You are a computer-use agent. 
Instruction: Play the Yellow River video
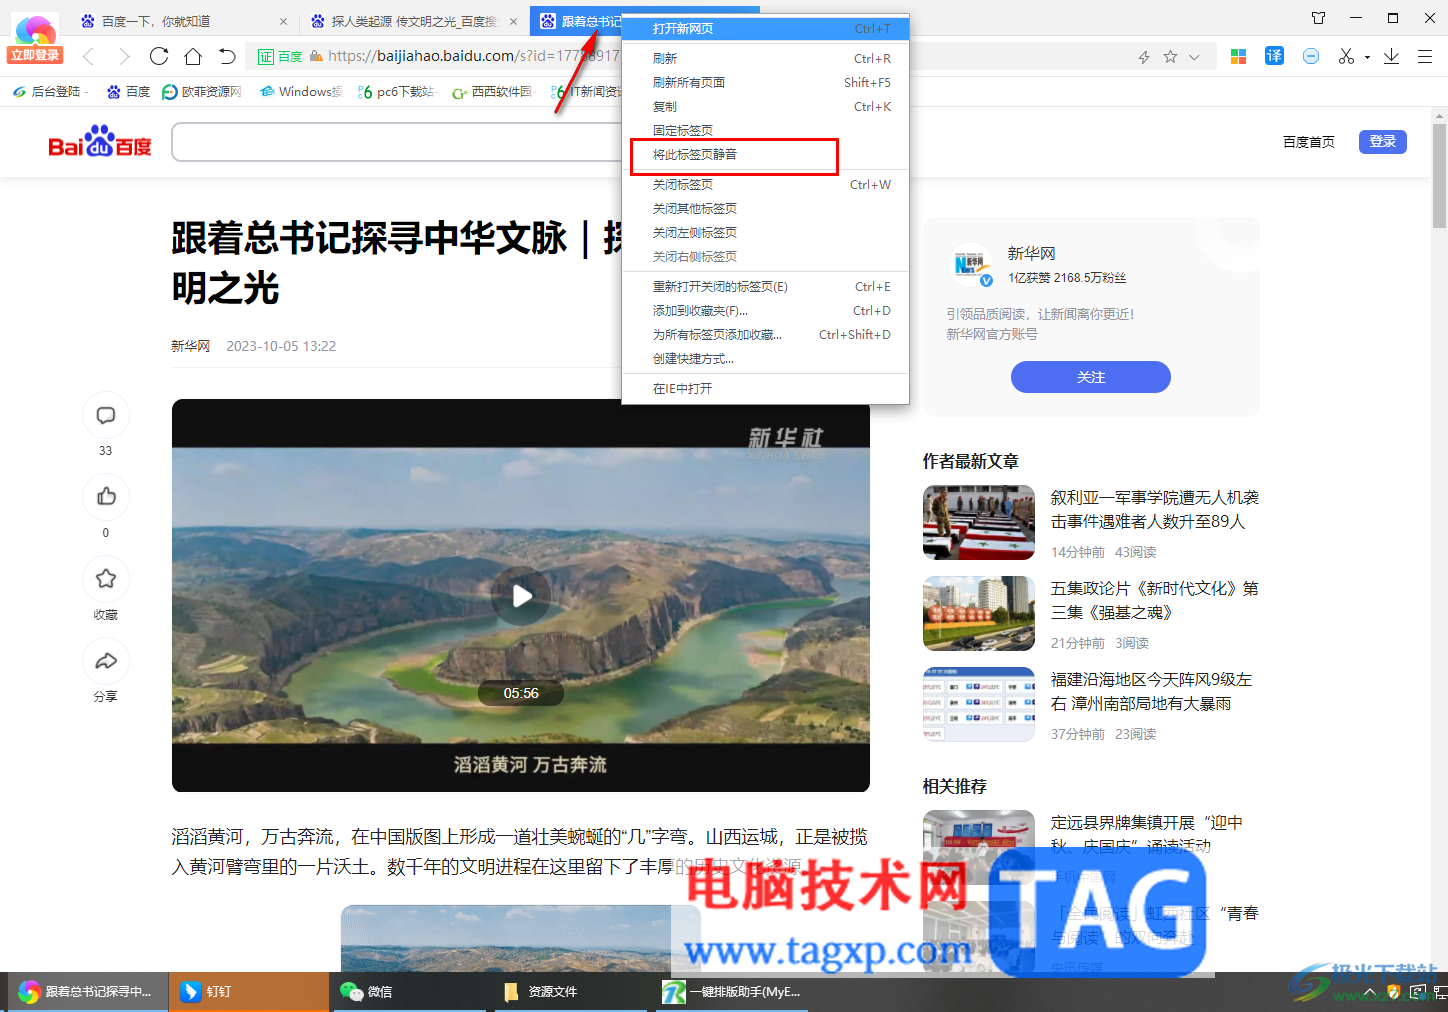point(521,596)
